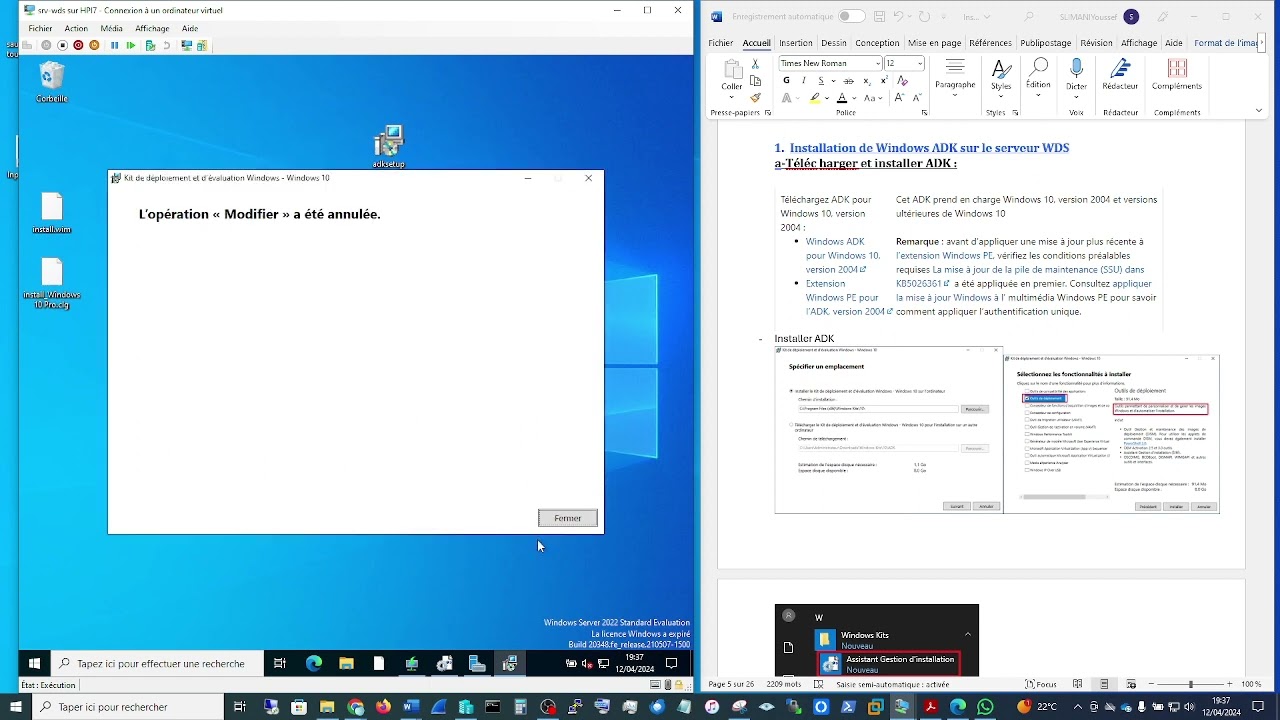Screen dimensions: 1280x720
Task: Collapse the Word ribbon with the chevron
Action: (x=1261, y=112)
